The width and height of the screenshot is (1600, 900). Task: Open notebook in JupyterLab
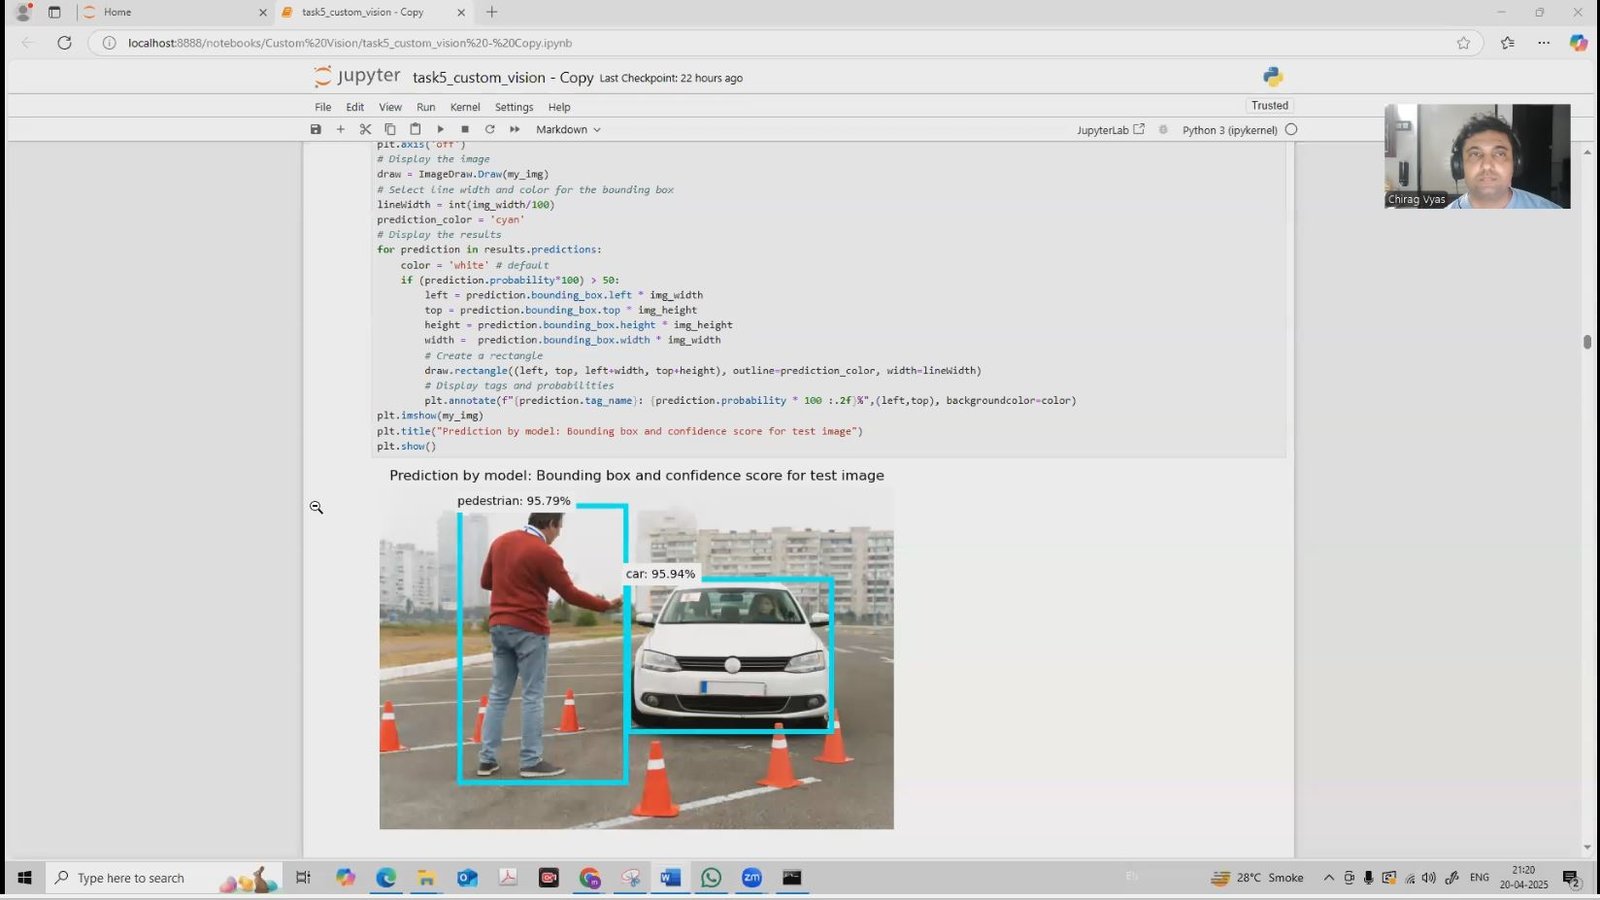(x=1110, y=130)
